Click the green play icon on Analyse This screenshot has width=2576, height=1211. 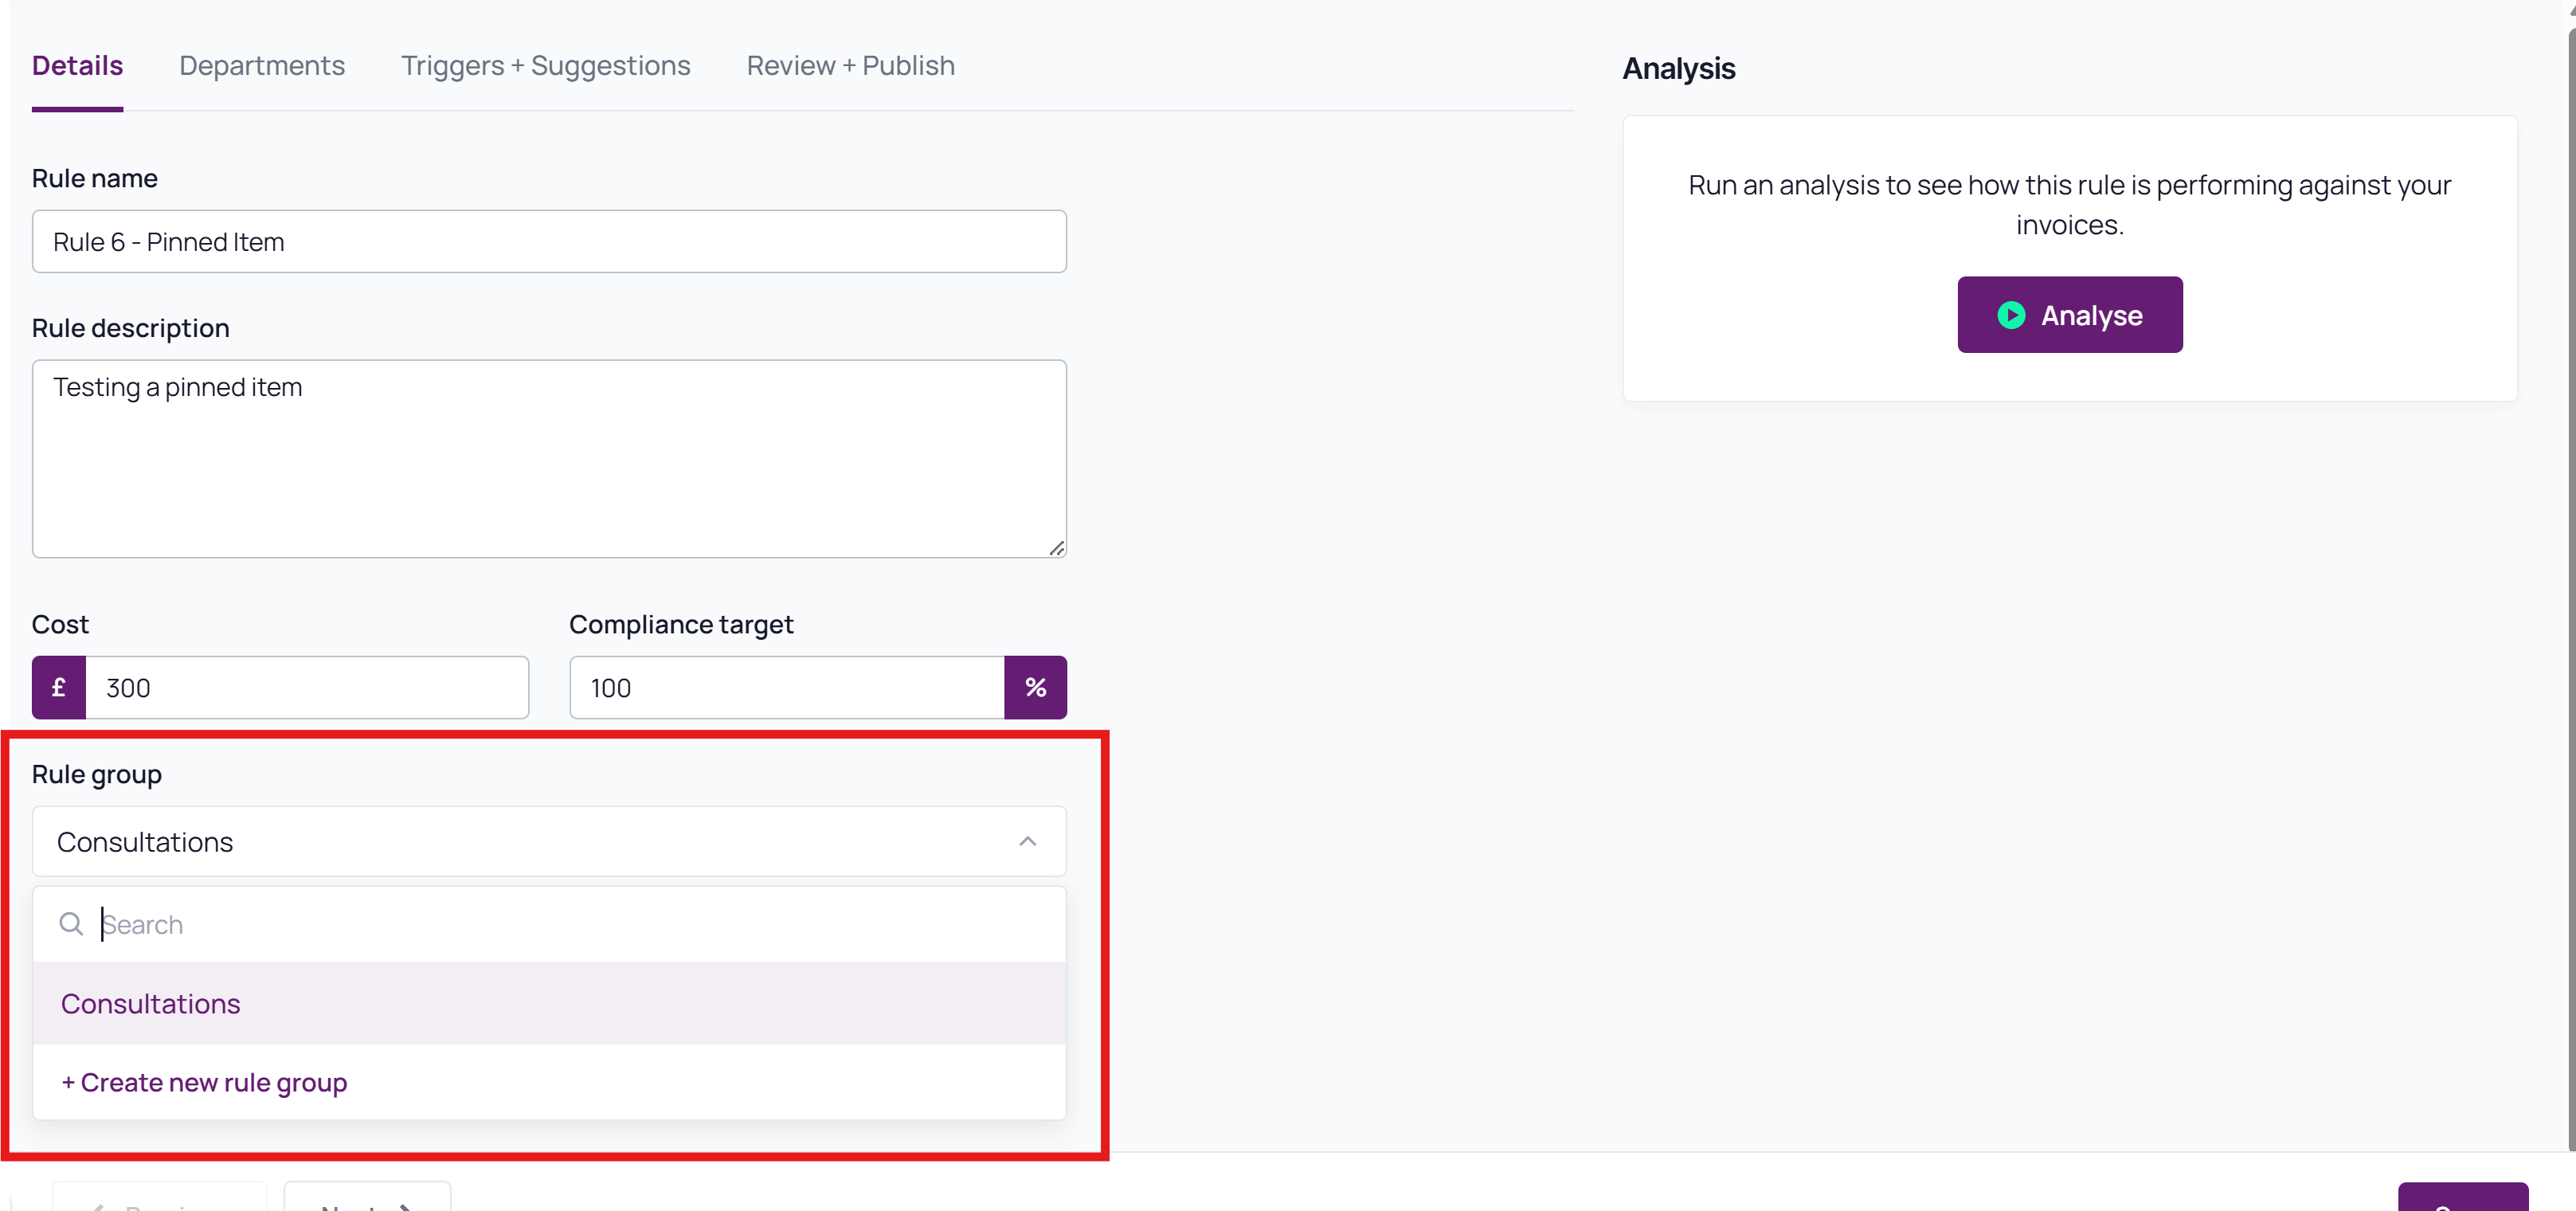(x=2010, y=315)
